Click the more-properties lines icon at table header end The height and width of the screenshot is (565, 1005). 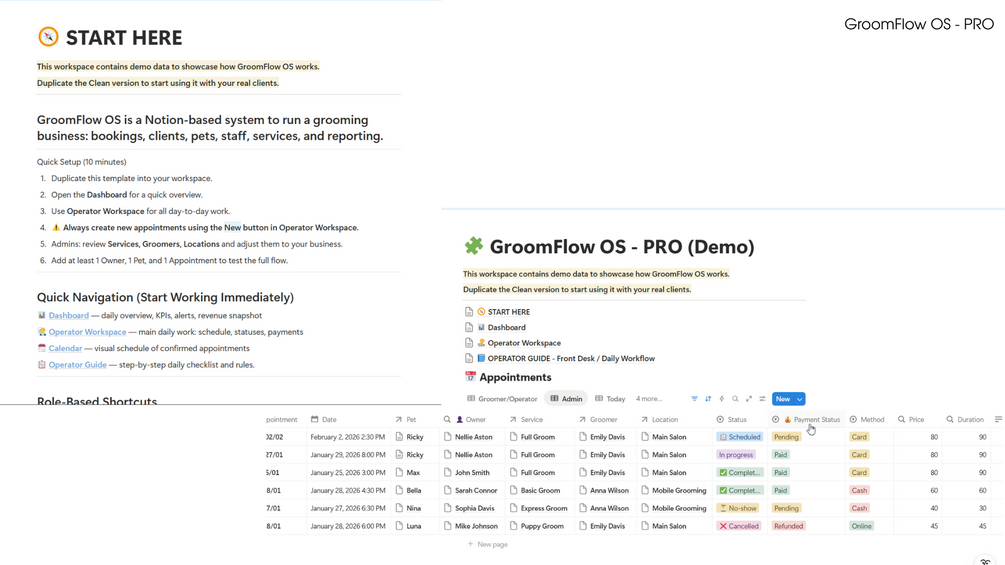pyautogui.click(x=998, y=420)
